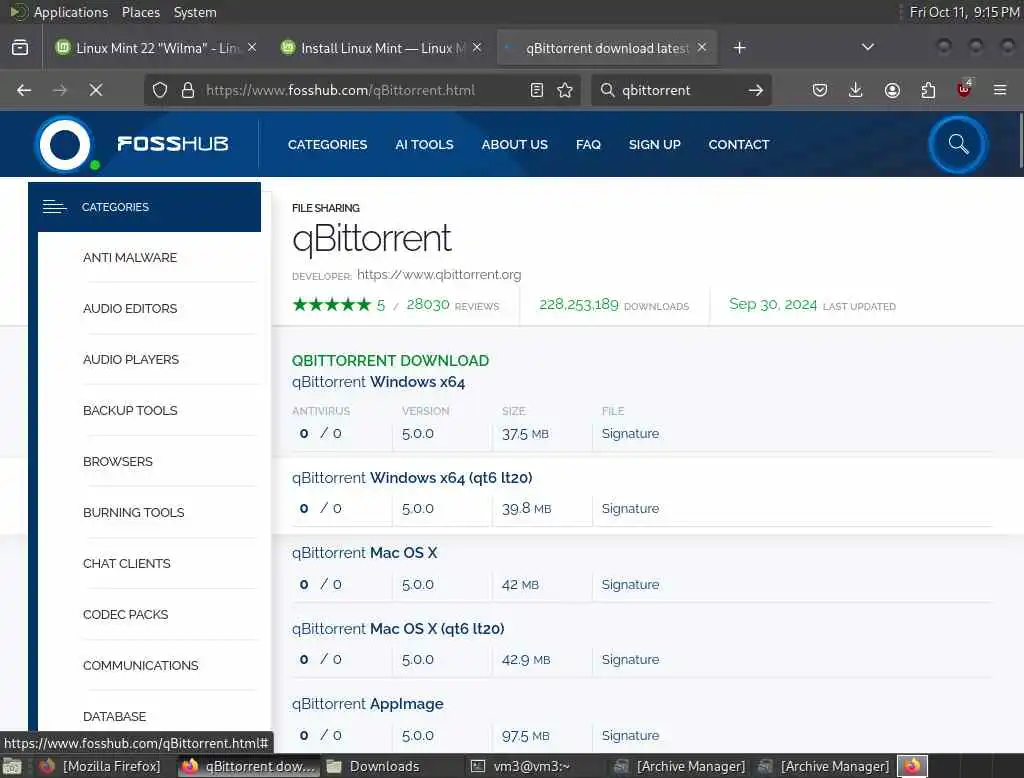The width and height of the screenshot is (1024, 778).
Task: Select the qBittorrent download latest tab
Action: (607, 48)
